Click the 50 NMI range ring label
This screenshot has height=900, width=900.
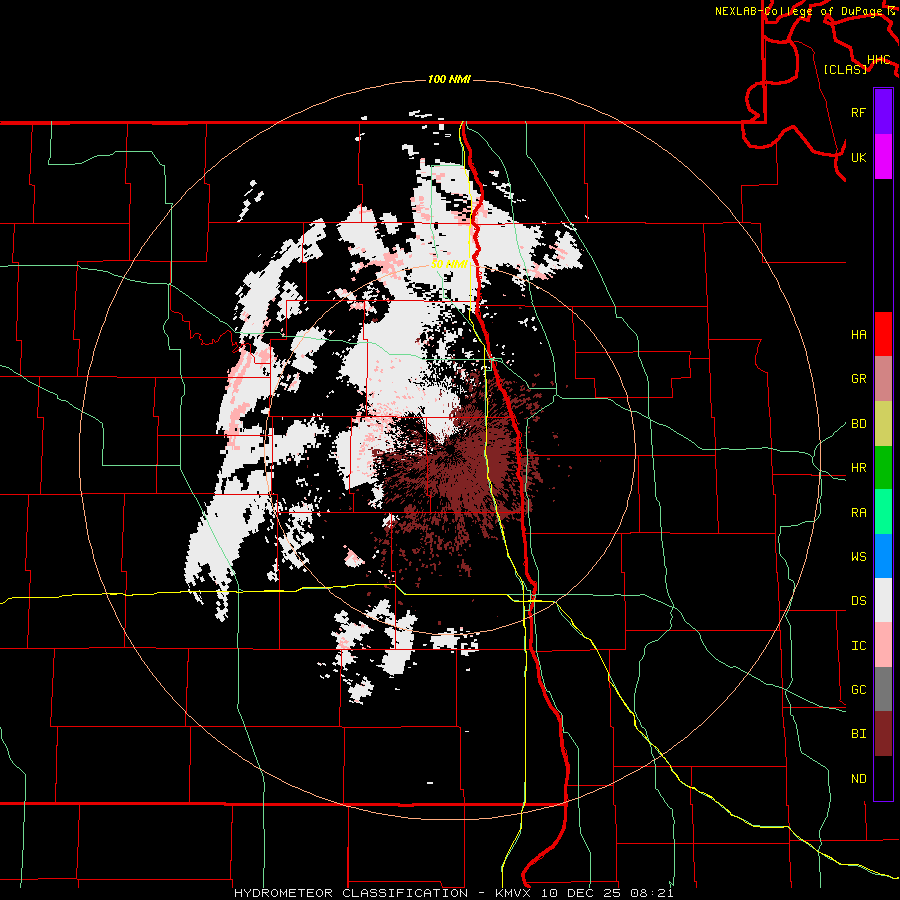click(449, 264)
